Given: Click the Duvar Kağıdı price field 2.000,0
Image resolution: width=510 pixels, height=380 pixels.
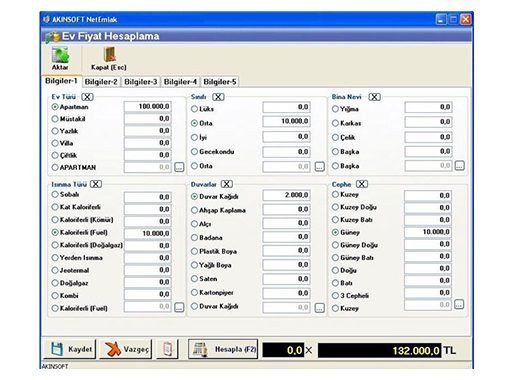Looking at the screenshot, I should [287, 195].
